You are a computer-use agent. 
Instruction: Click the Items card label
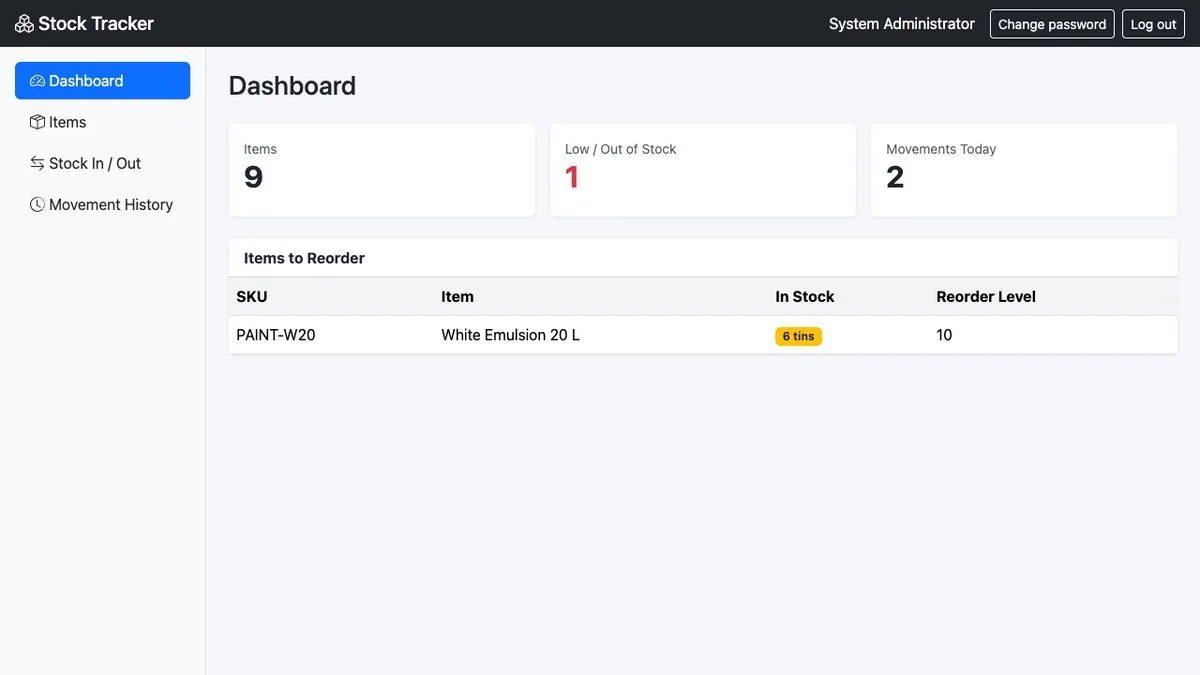260,149
